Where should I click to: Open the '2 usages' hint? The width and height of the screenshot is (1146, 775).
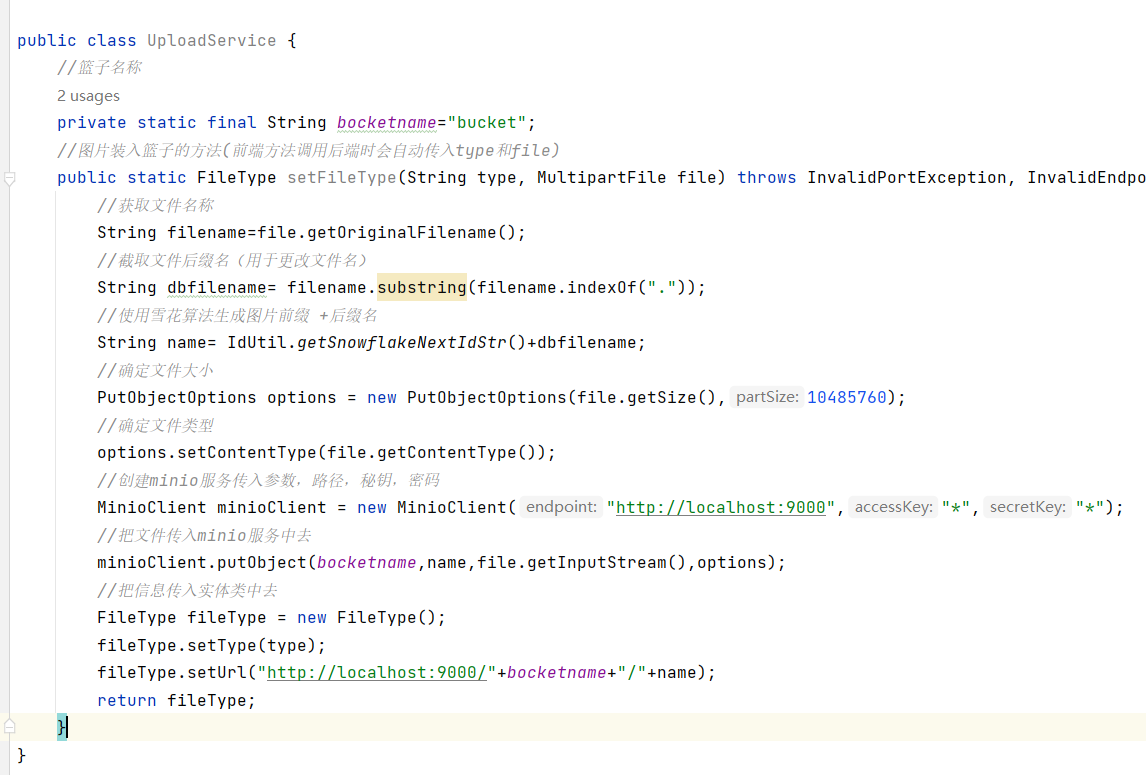pyautogui.click(x=88, y=96)
